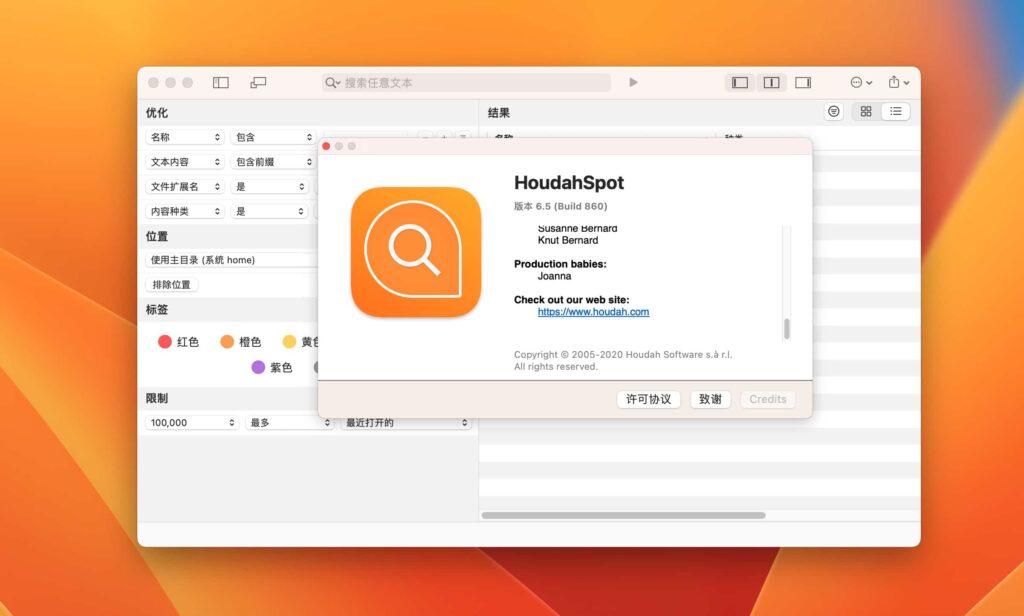Enable the 黄色 tag filter

click(290, 341)
